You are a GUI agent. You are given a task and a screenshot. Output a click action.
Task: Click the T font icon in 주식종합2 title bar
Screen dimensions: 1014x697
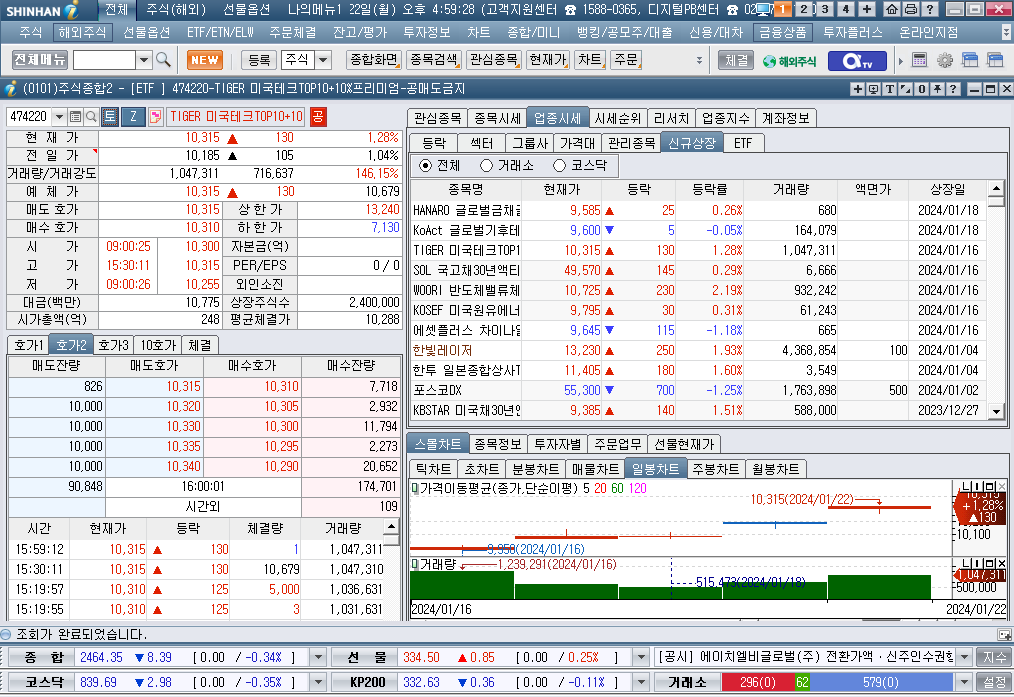click(x=889, y=89)
